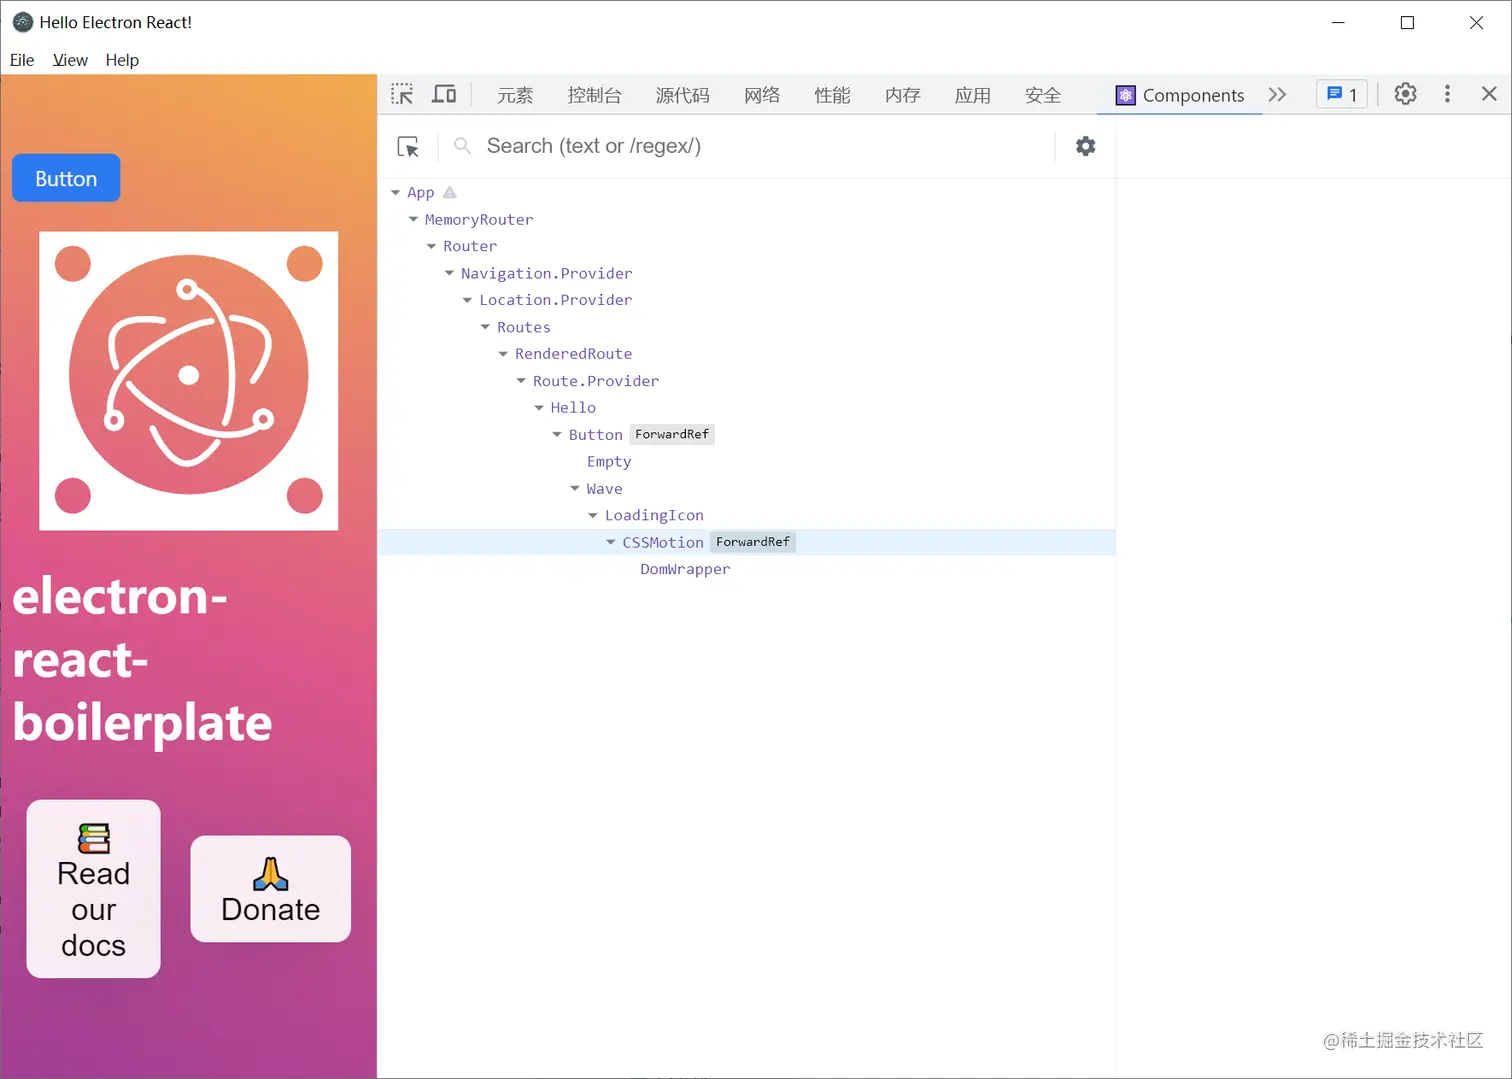The image size is (1512, 1079).
Task: Collapse the Location.Provider node
Action: [468, 300]
